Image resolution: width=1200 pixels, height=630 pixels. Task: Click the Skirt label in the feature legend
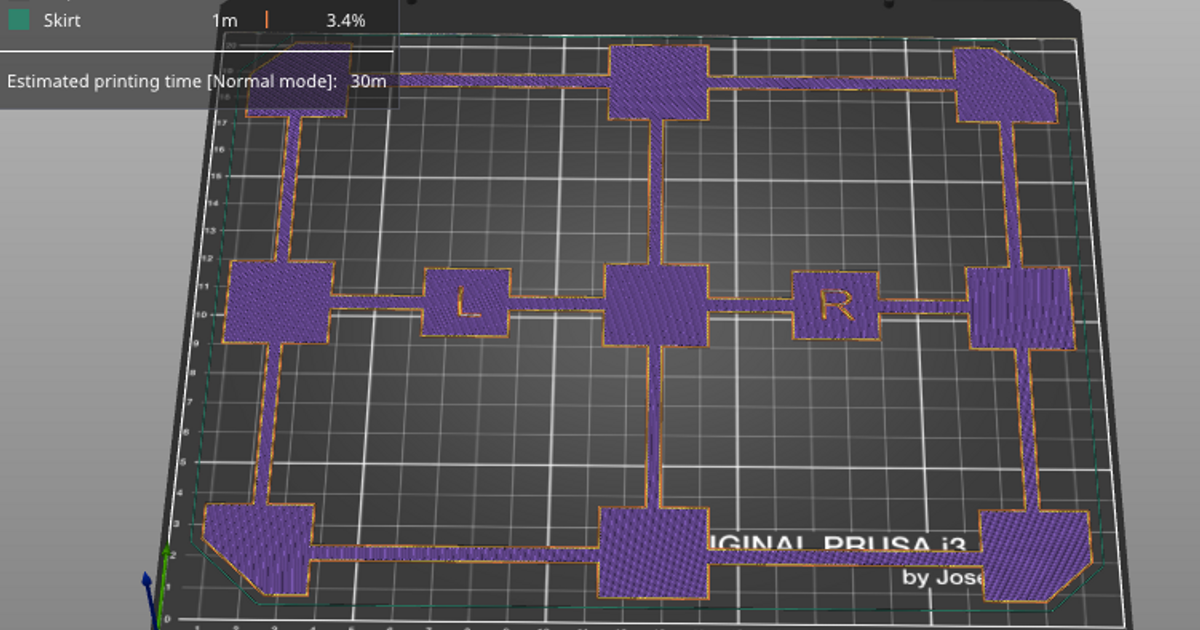[62, 19]
